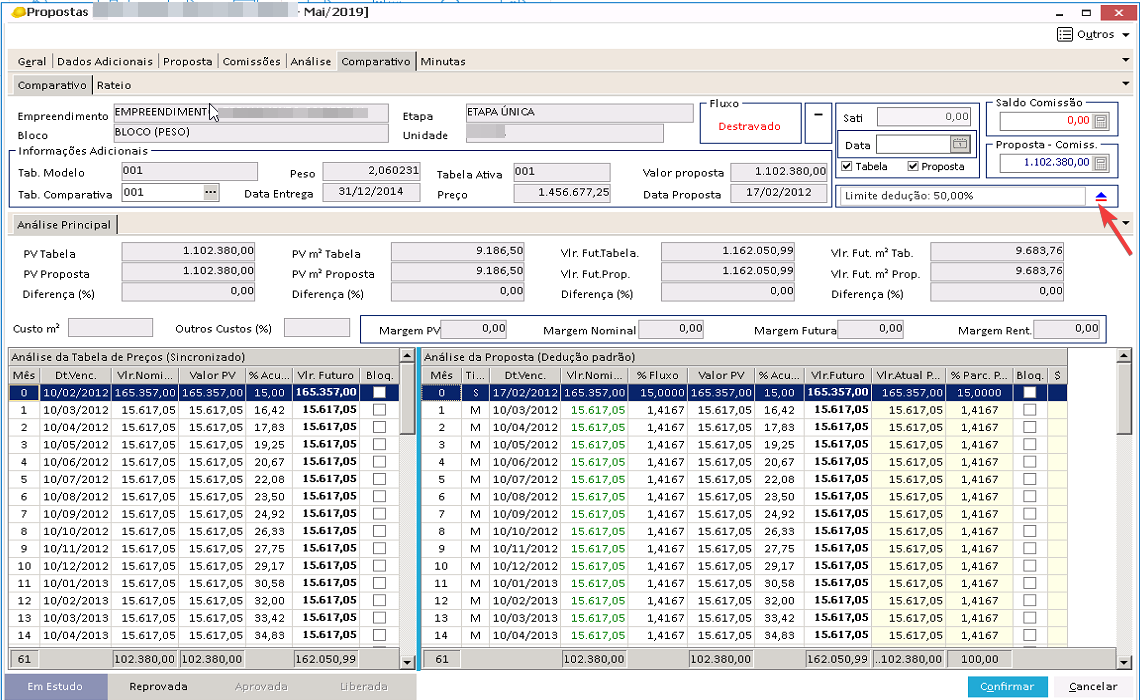Click the calculator icon in Saldo Comissão
This screenshot has width=1140, height=700.
[x=1101, y=121]
